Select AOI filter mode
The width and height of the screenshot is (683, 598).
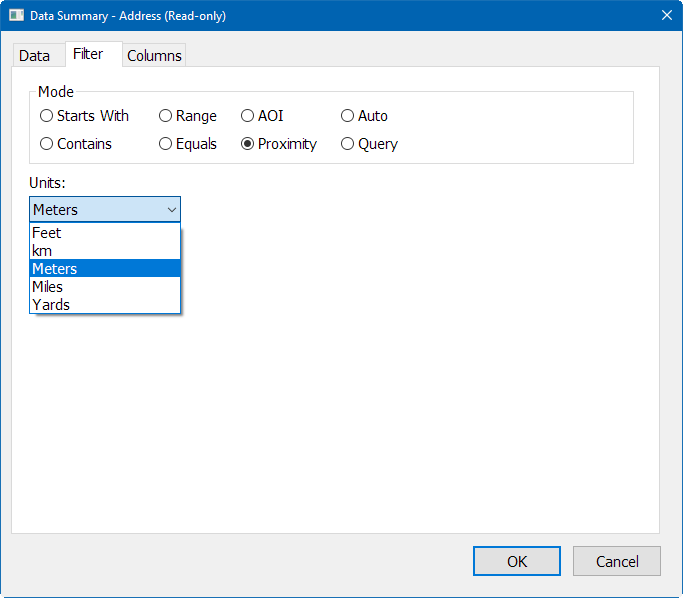point(248,116)
